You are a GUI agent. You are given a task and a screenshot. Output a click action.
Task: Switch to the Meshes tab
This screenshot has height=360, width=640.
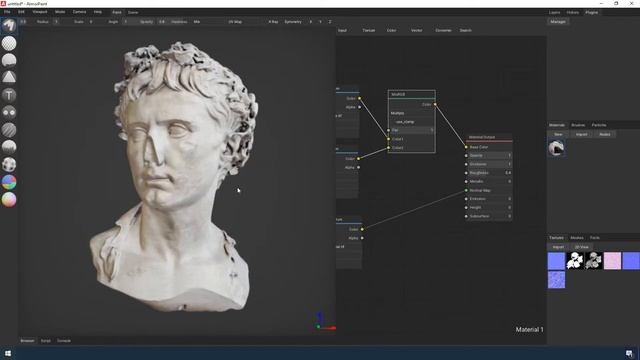click(x=577, y=238)
